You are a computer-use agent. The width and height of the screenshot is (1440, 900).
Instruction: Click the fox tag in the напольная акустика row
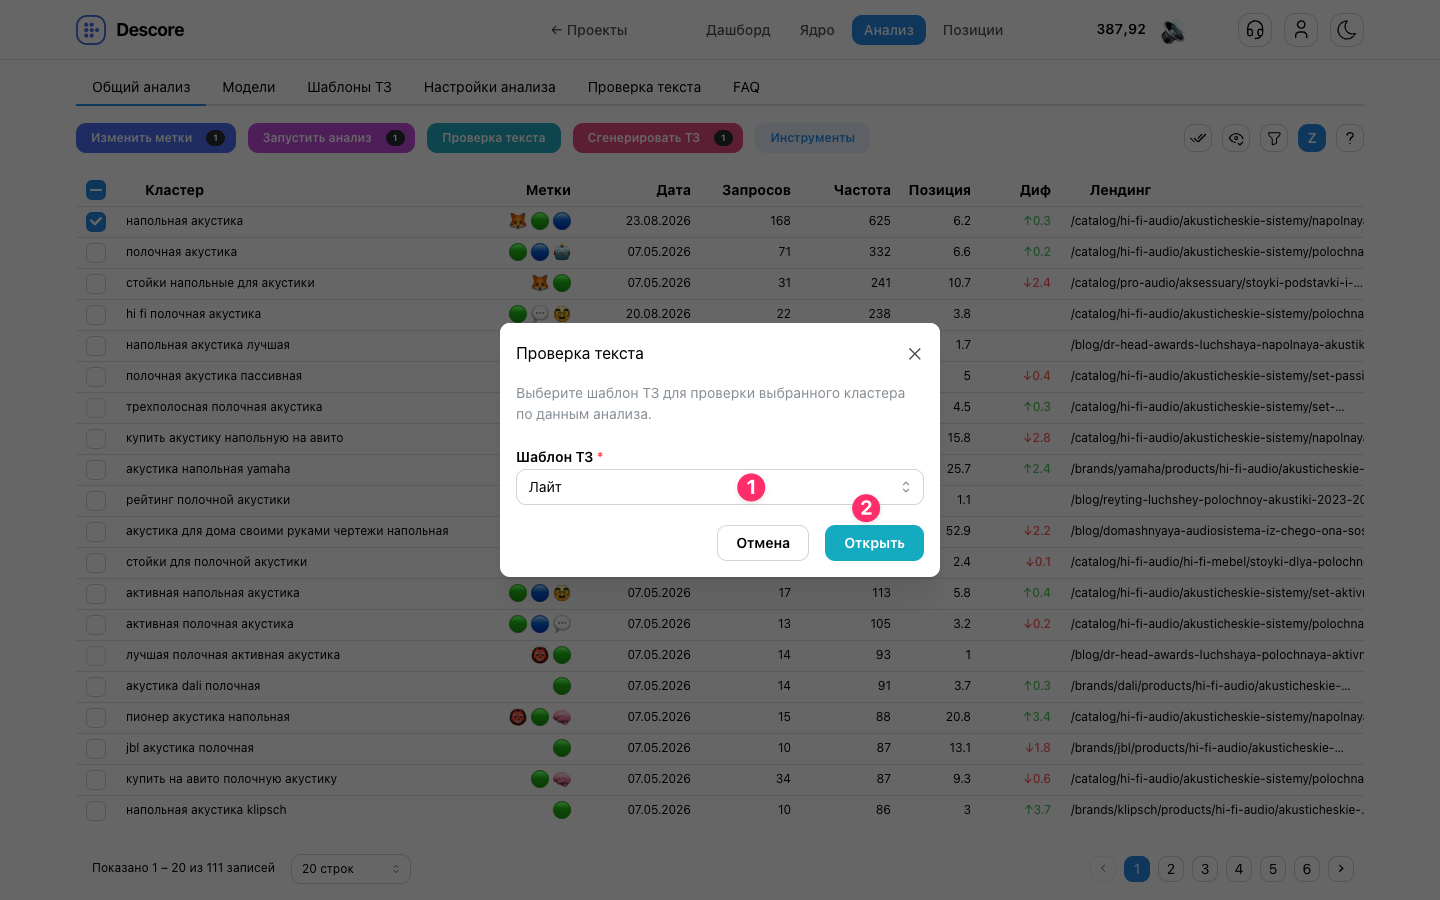[518, 221]
